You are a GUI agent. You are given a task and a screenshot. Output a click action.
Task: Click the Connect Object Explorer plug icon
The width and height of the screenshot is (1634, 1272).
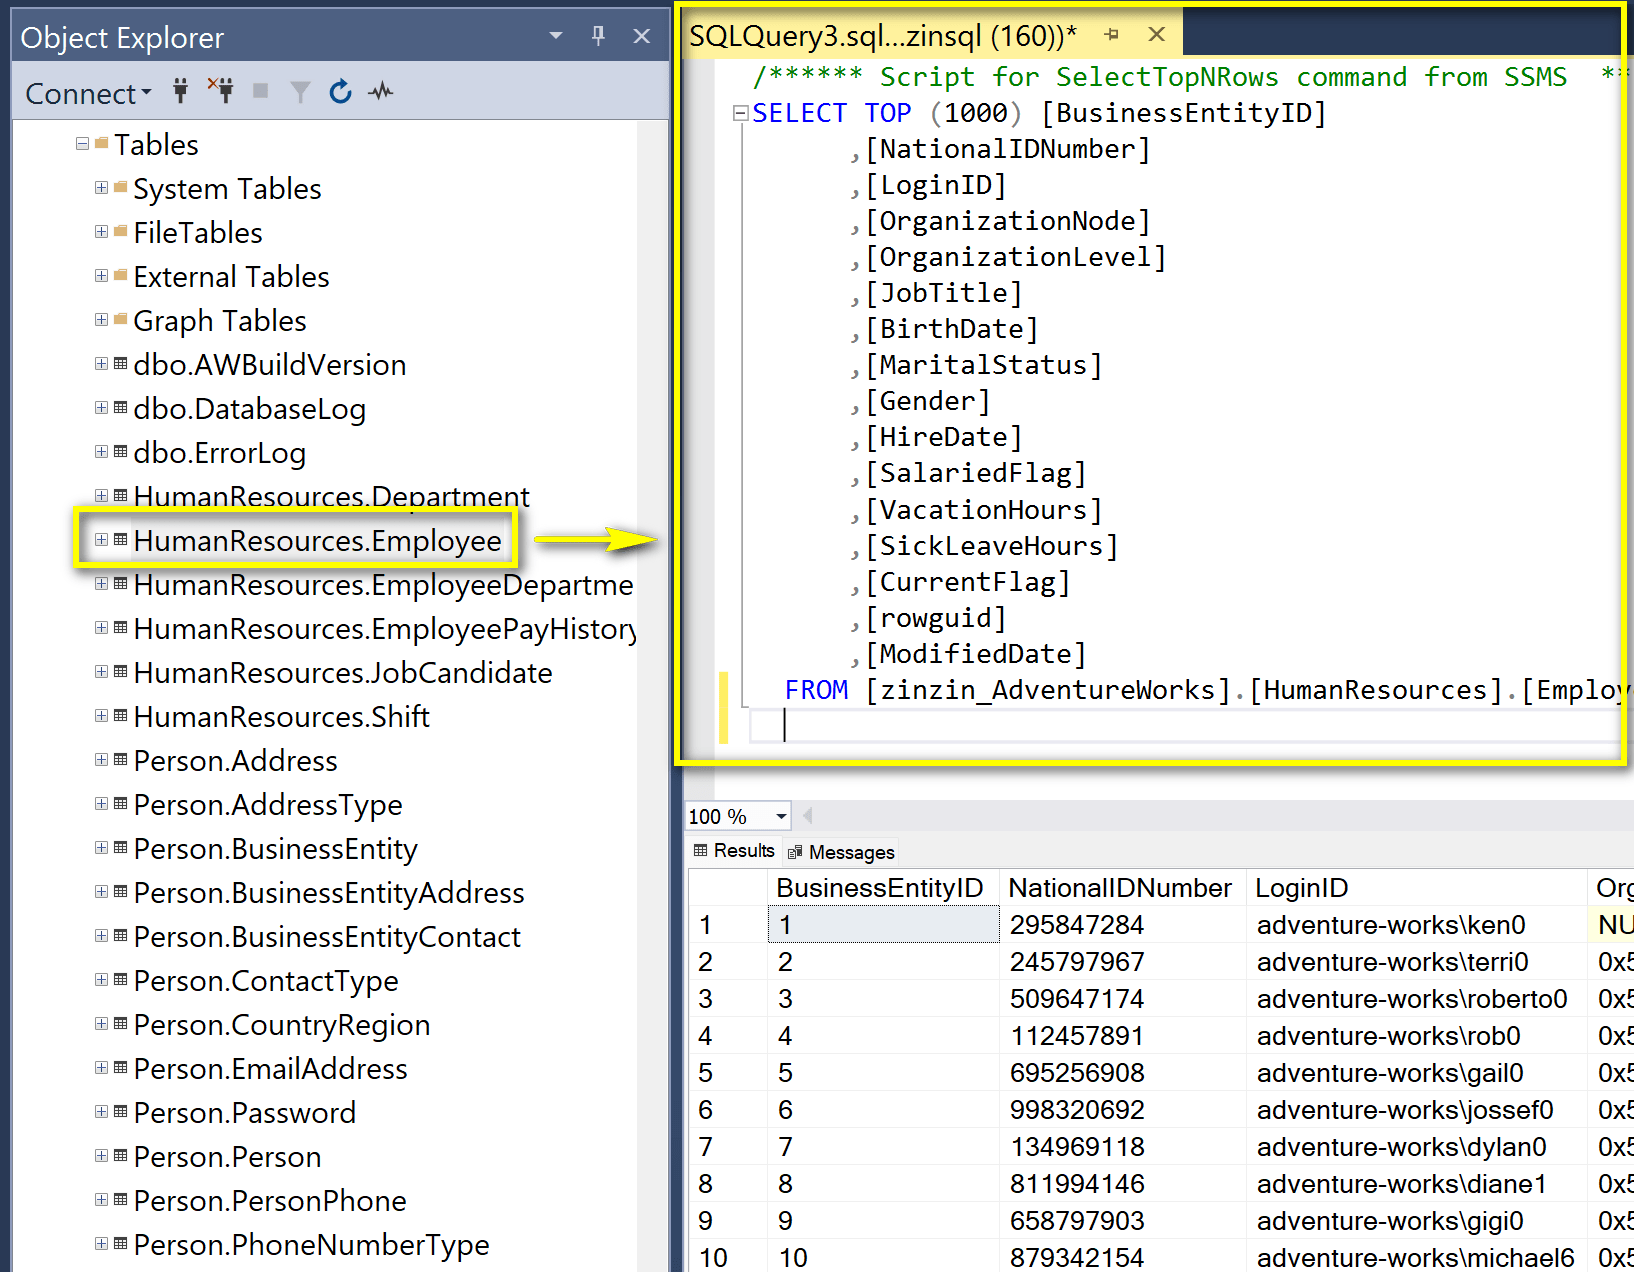coord(180,91)
